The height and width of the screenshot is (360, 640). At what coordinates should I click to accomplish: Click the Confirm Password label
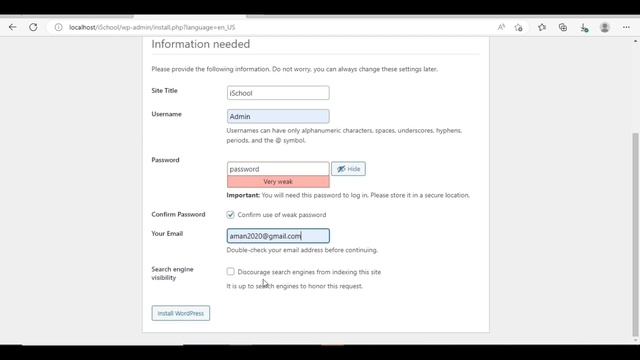click(178, 214)
